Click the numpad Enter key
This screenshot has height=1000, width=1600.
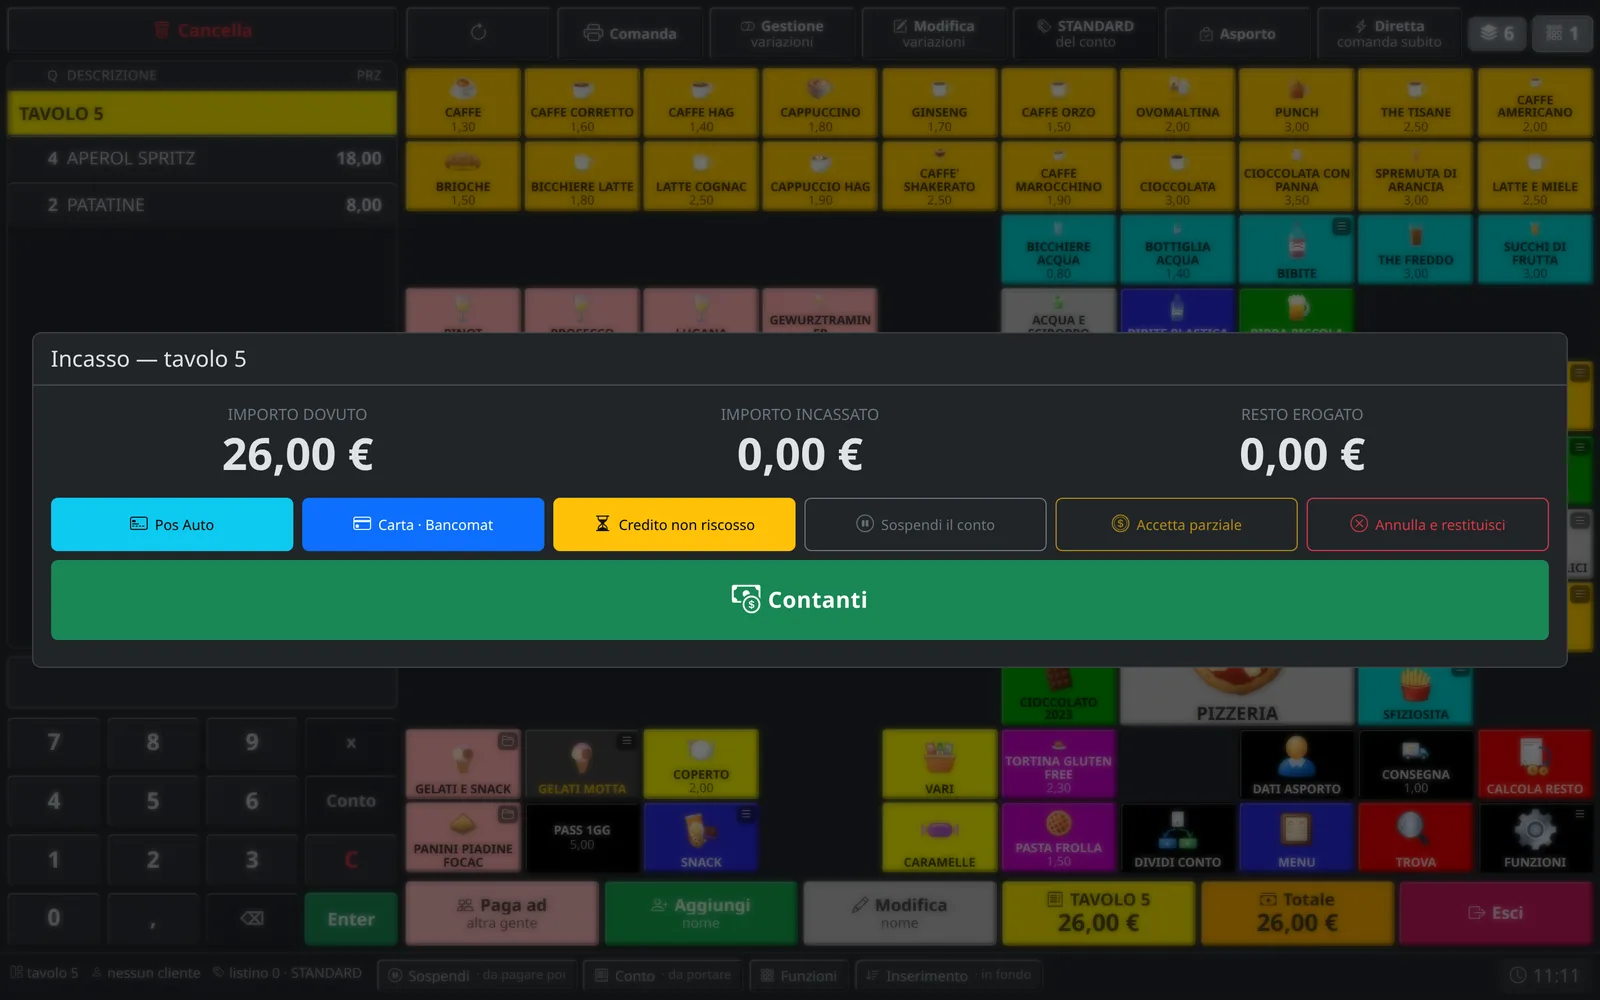pos(351,919)
